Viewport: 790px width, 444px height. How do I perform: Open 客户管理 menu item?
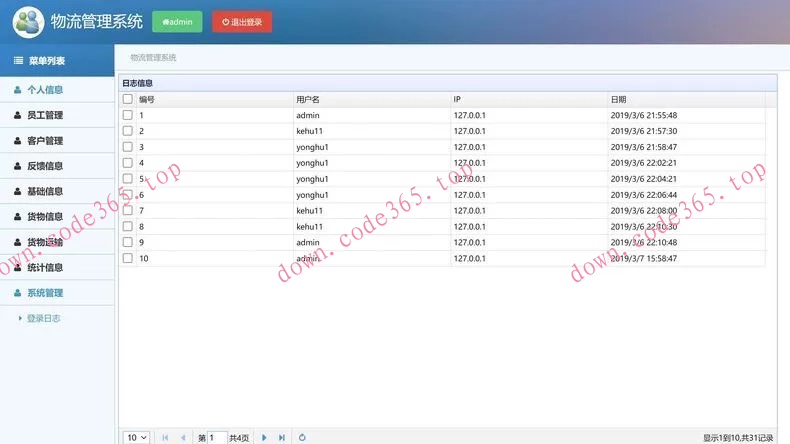[57, 141]
